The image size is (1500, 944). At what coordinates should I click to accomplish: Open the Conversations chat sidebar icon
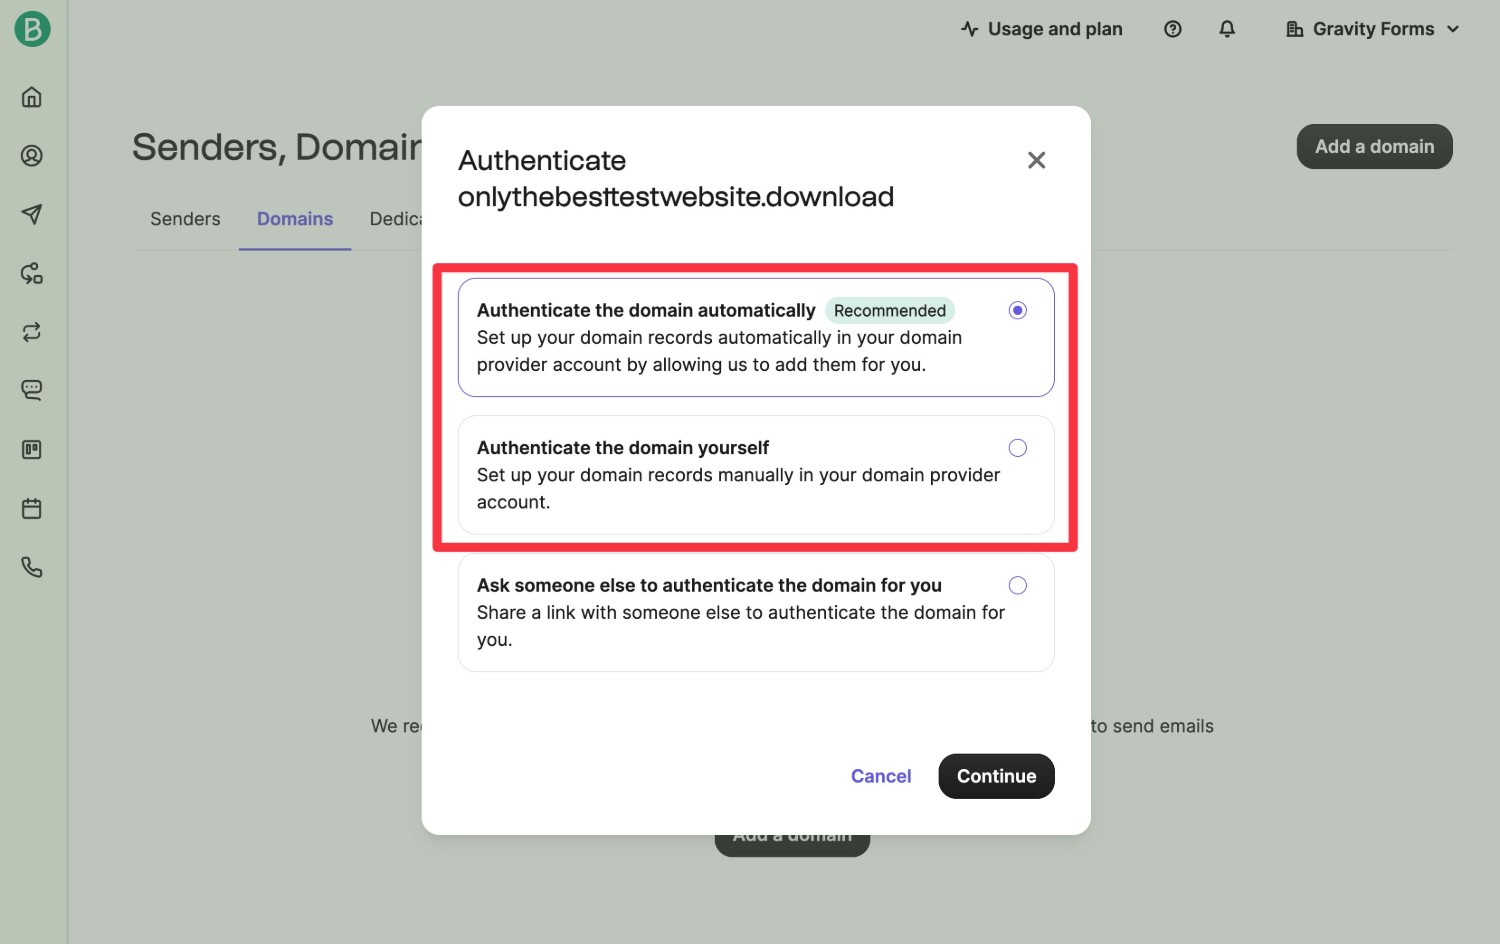tap(32, 390)
